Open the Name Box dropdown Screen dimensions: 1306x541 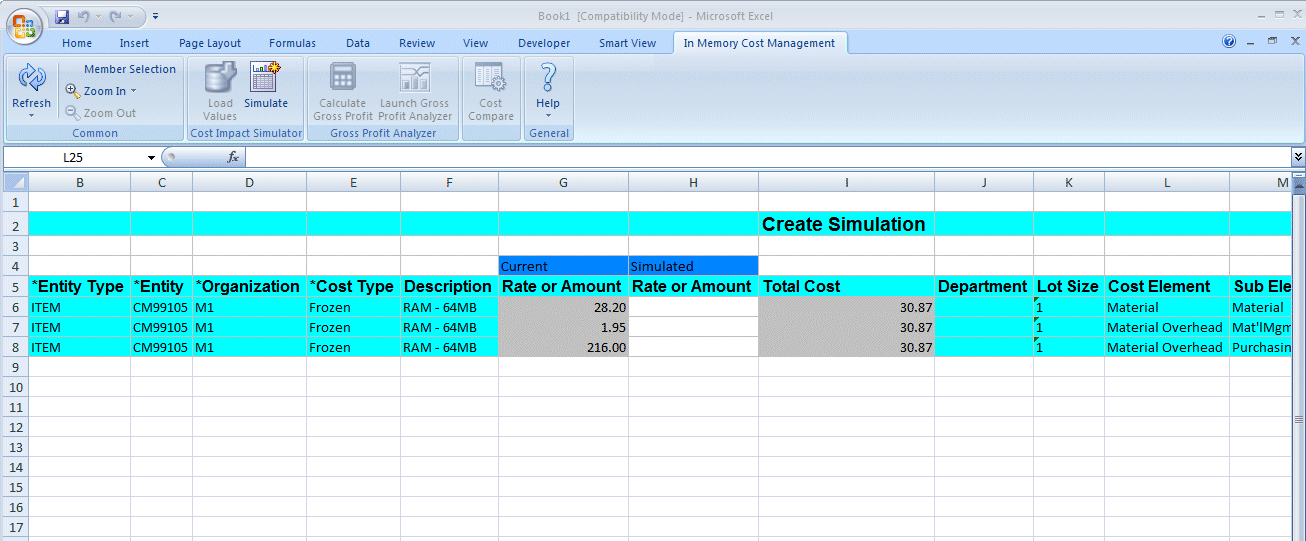[x=151, y=158]
